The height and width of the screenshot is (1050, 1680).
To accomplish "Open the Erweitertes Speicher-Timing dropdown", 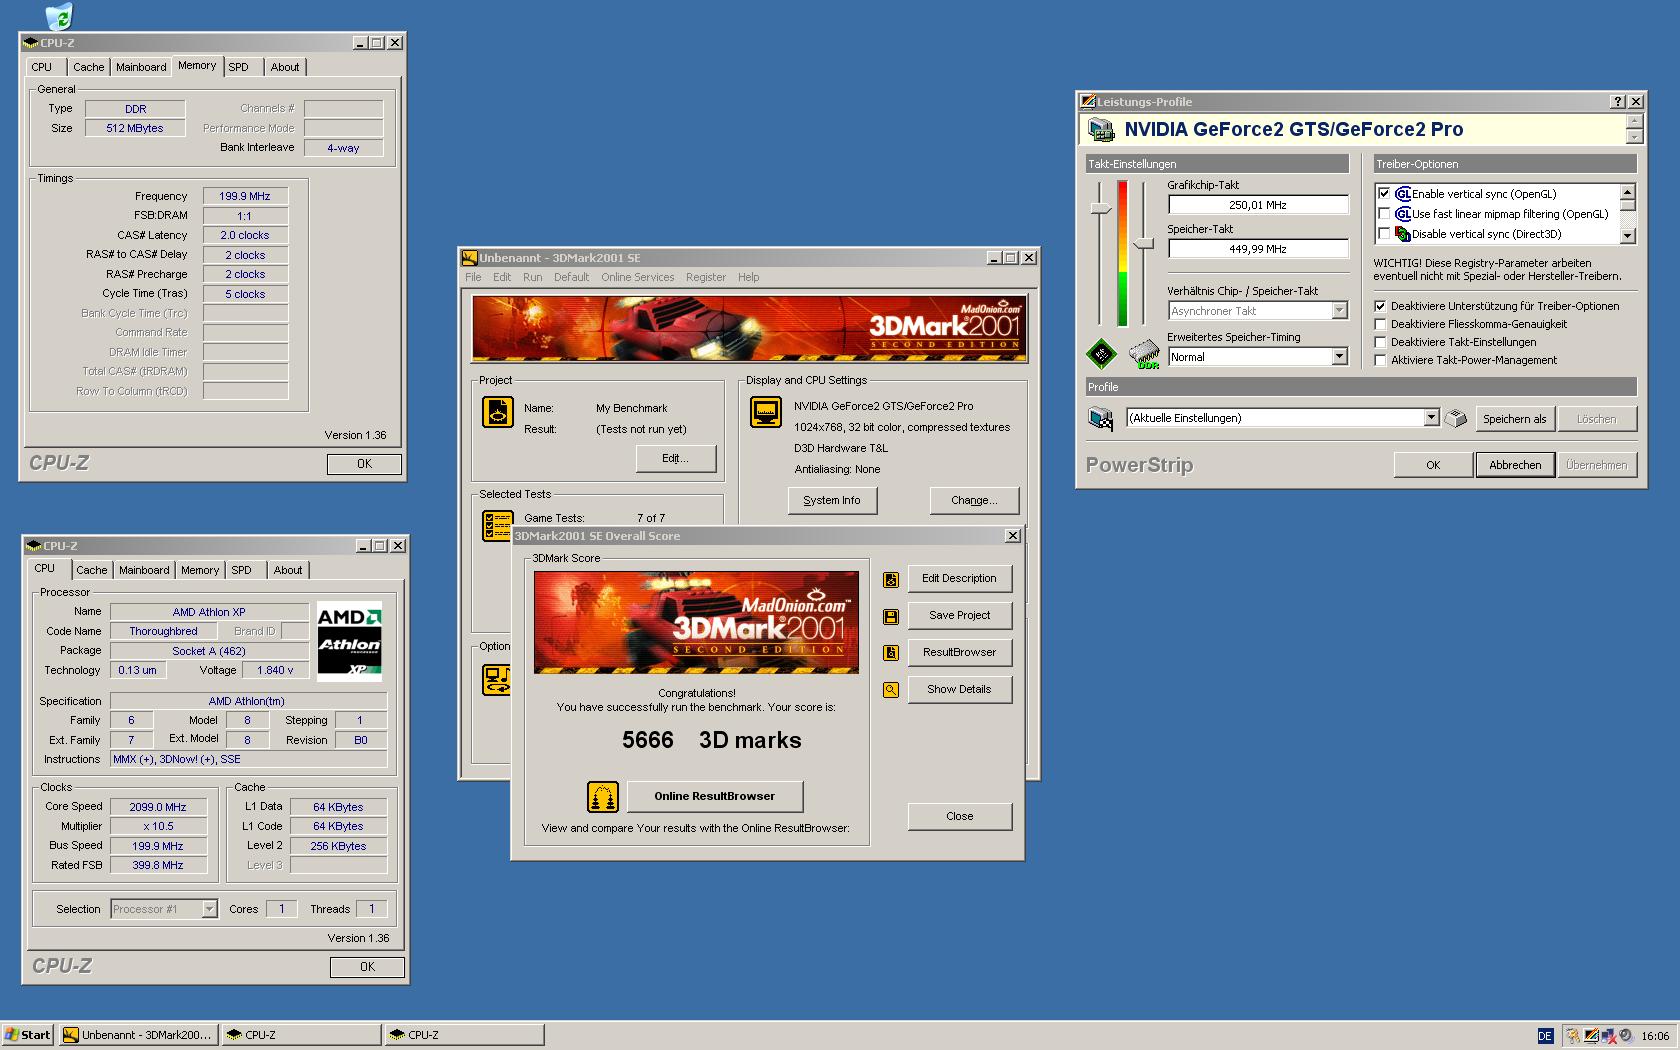I will [x=1340, y=357].
